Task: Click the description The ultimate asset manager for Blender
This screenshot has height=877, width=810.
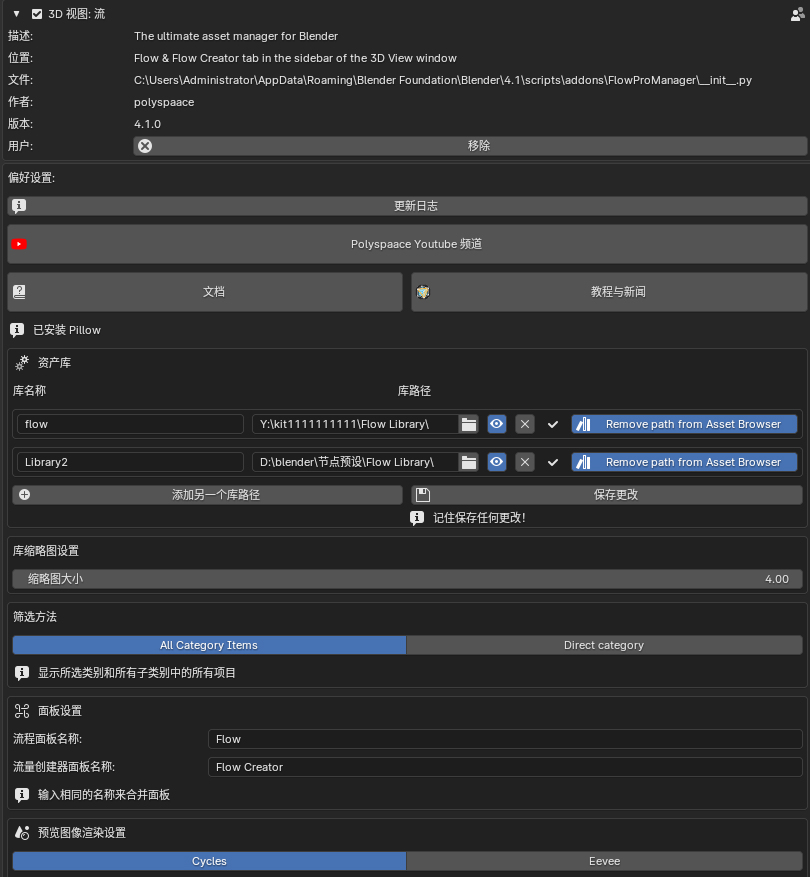Action: tap(236, 36)
